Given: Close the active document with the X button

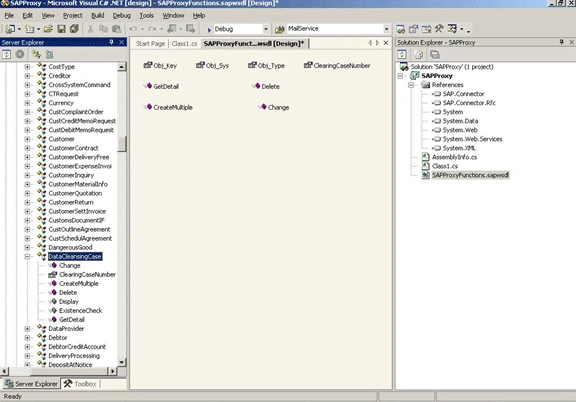Looking at the screenshot, I should 386,43.
